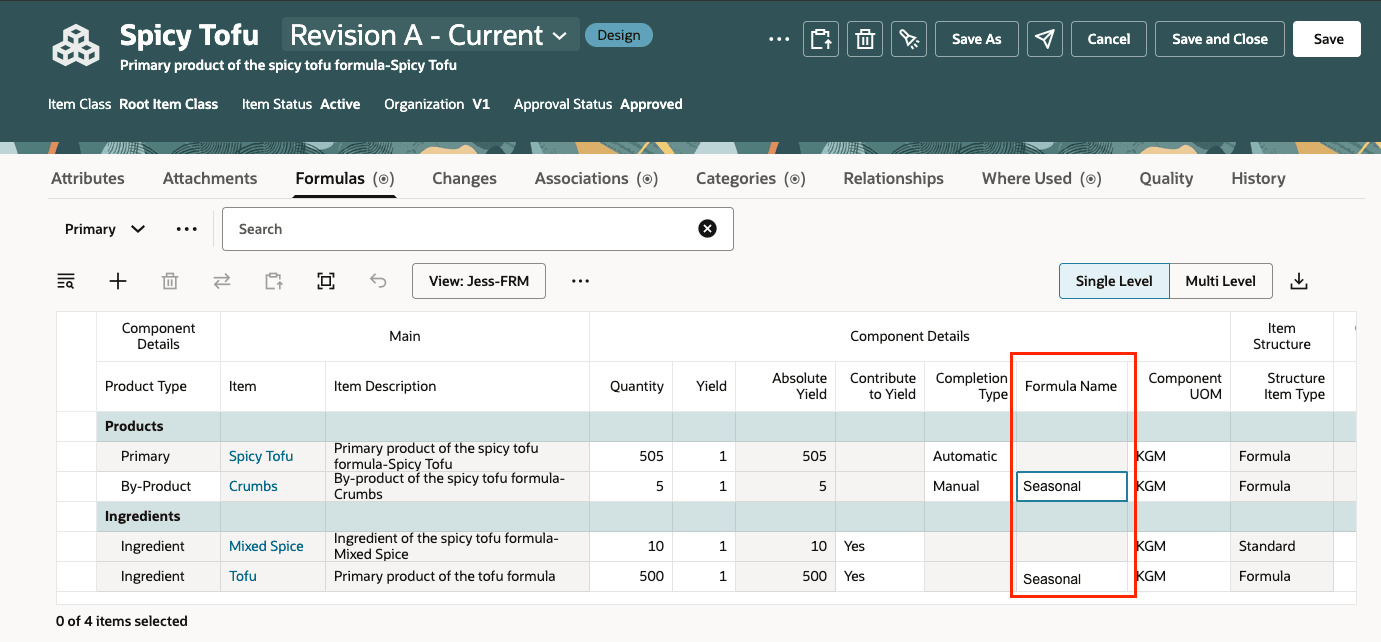This screenshot has width=1381, height=642.
Task: Switch to the Attributes tab
Action: [87, 178]
